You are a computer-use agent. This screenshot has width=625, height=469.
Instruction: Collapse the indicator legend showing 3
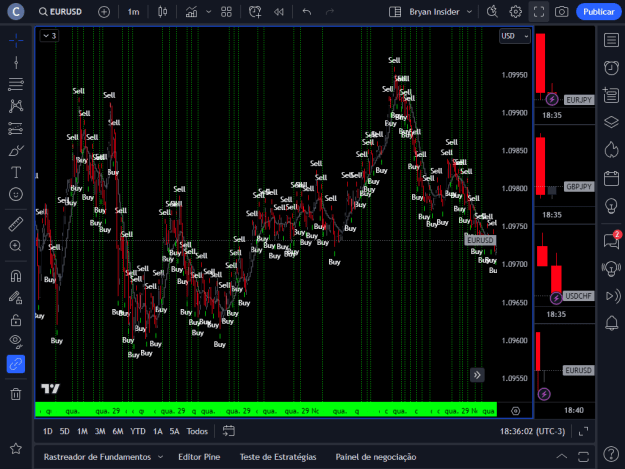[49, 36]
